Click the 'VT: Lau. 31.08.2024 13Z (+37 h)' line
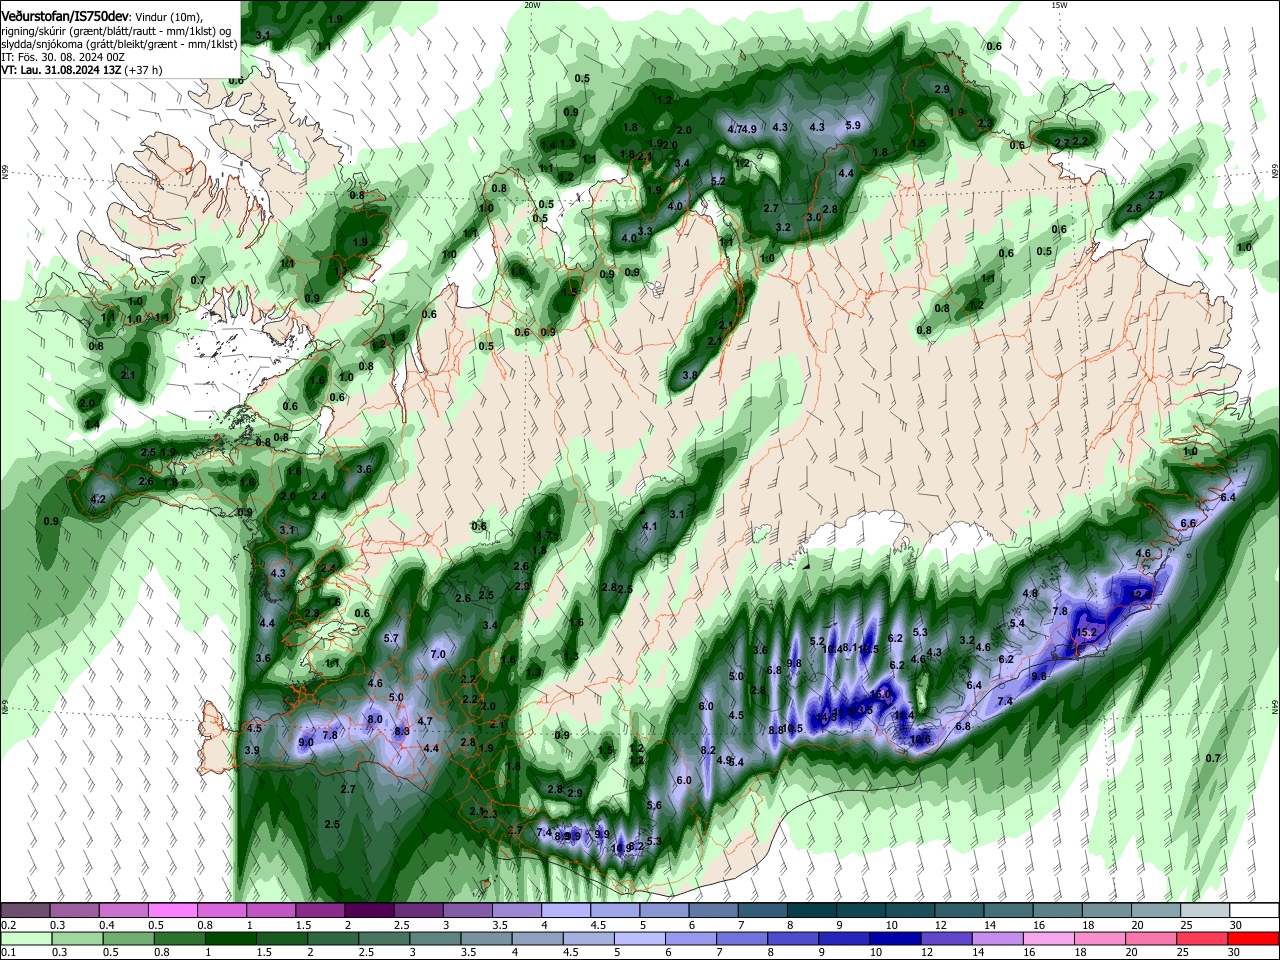Viewport: 1280px width, 960px height. point(82,70)
